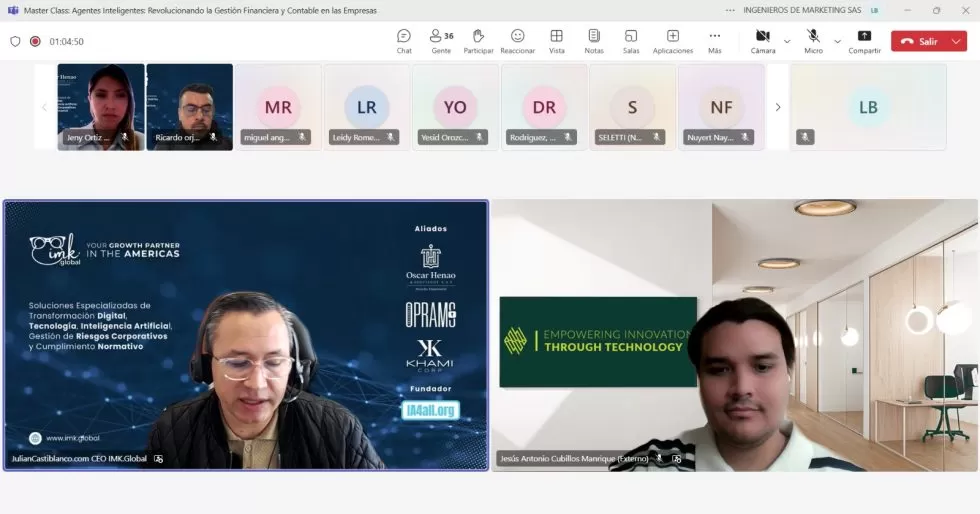Viewport: 980px width, 514px height.
Task: Open the Chat panel
Action: point(404,41)
